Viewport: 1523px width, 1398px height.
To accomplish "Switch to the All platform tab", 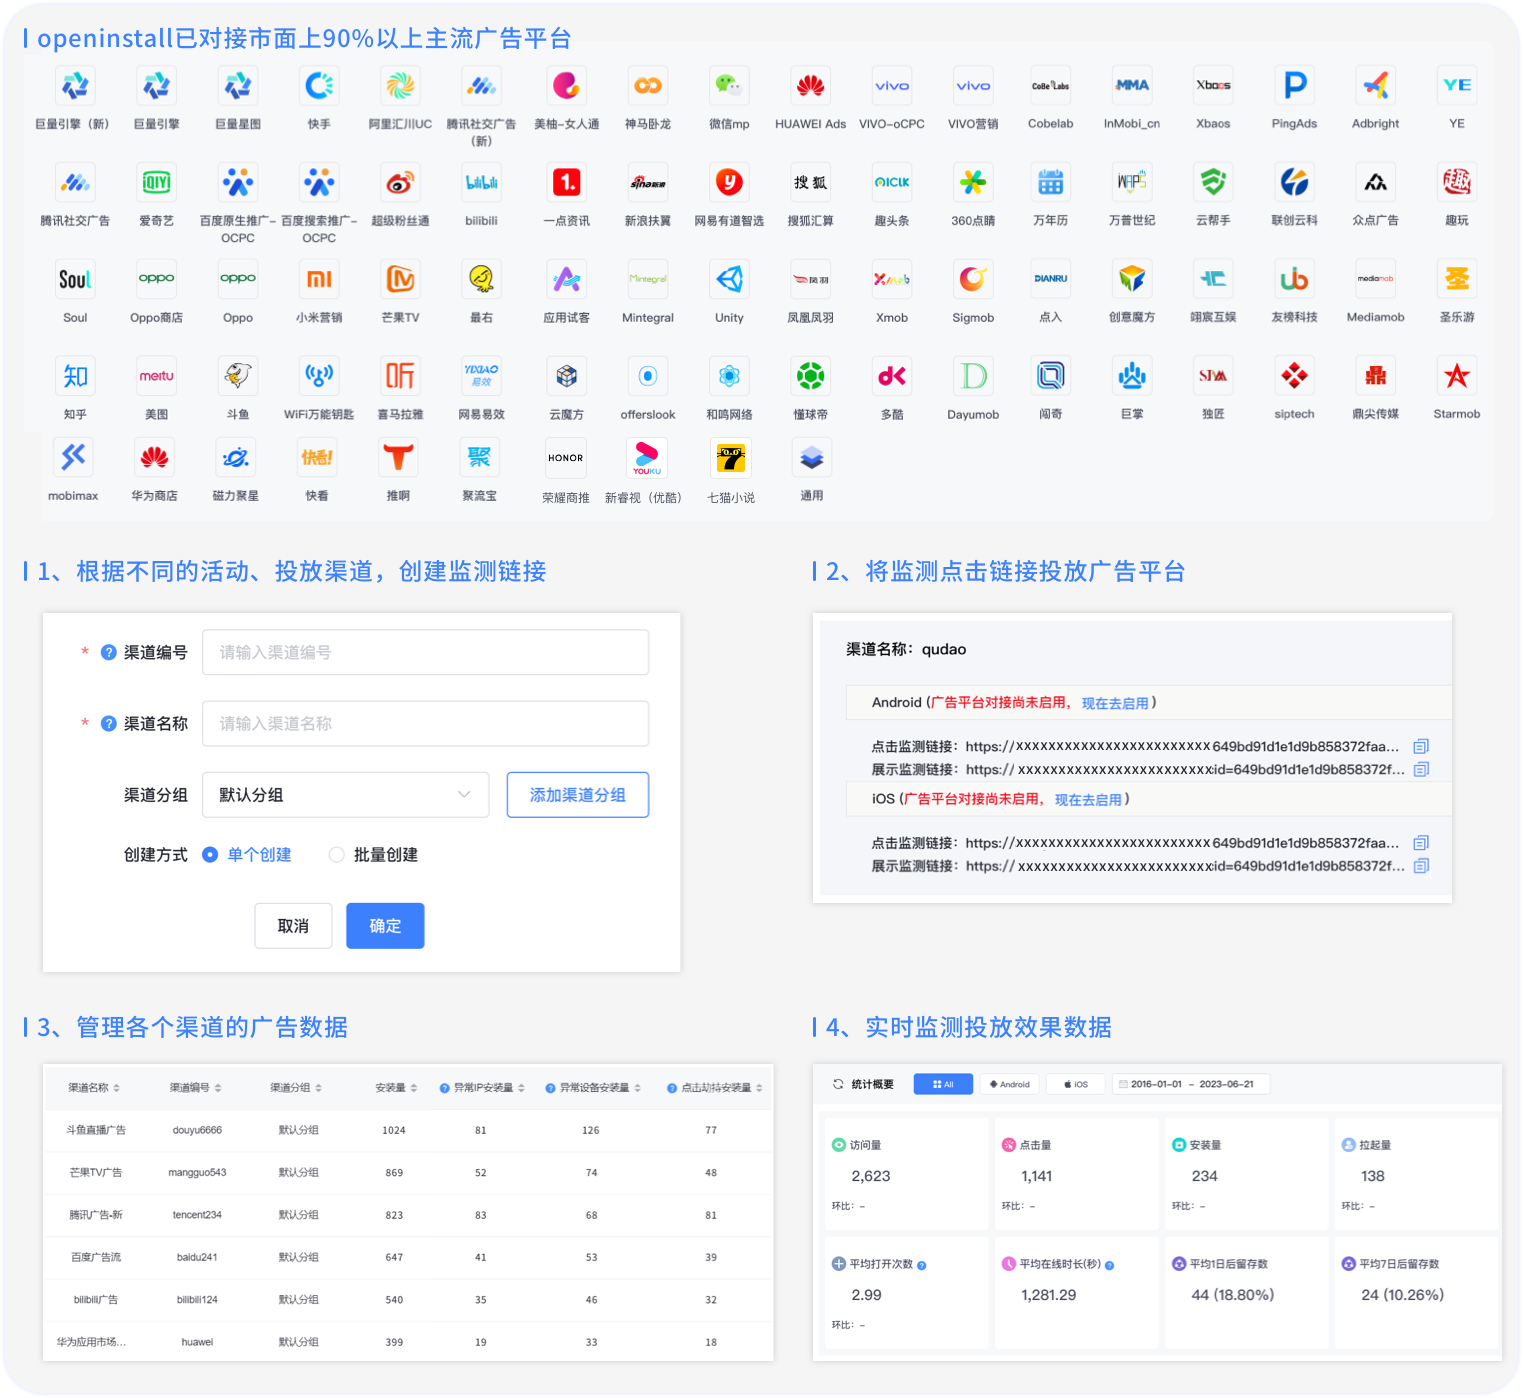I will click(x=943, y=1084).
